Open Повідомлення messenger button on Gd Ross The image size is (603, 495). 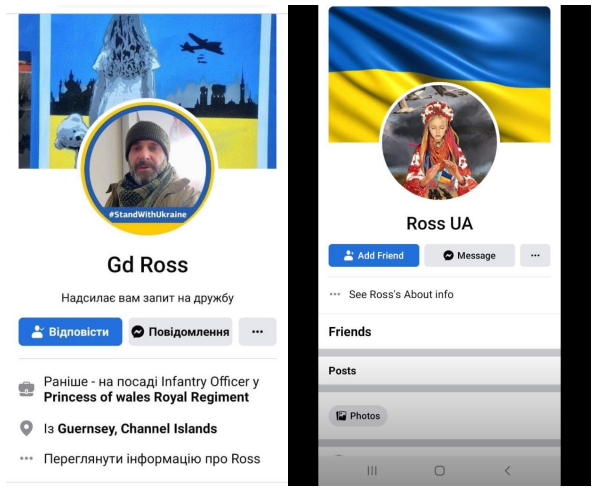point(180,332)
